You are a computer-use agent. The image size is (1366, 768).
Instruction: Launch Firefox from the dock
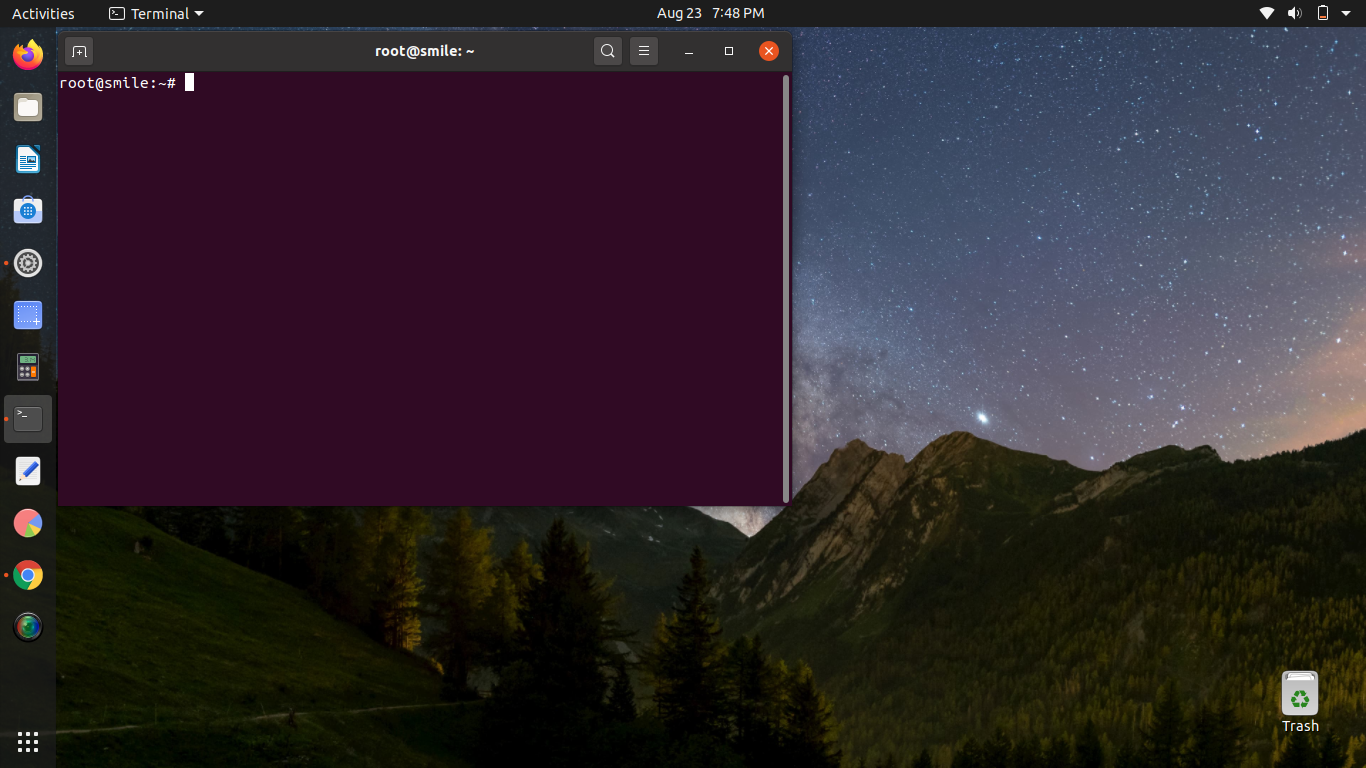[27, 54]
